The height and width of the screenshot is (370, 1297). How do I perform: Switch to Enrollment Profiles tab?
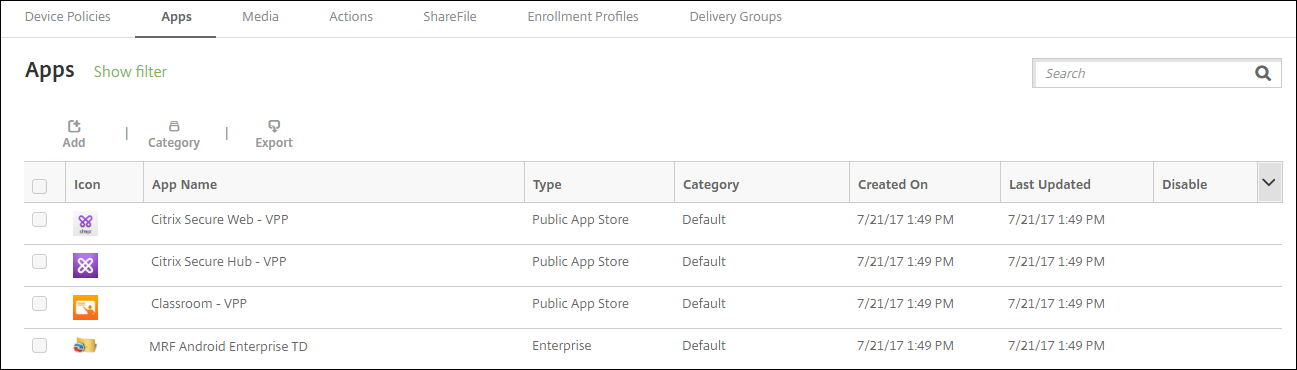583,17
